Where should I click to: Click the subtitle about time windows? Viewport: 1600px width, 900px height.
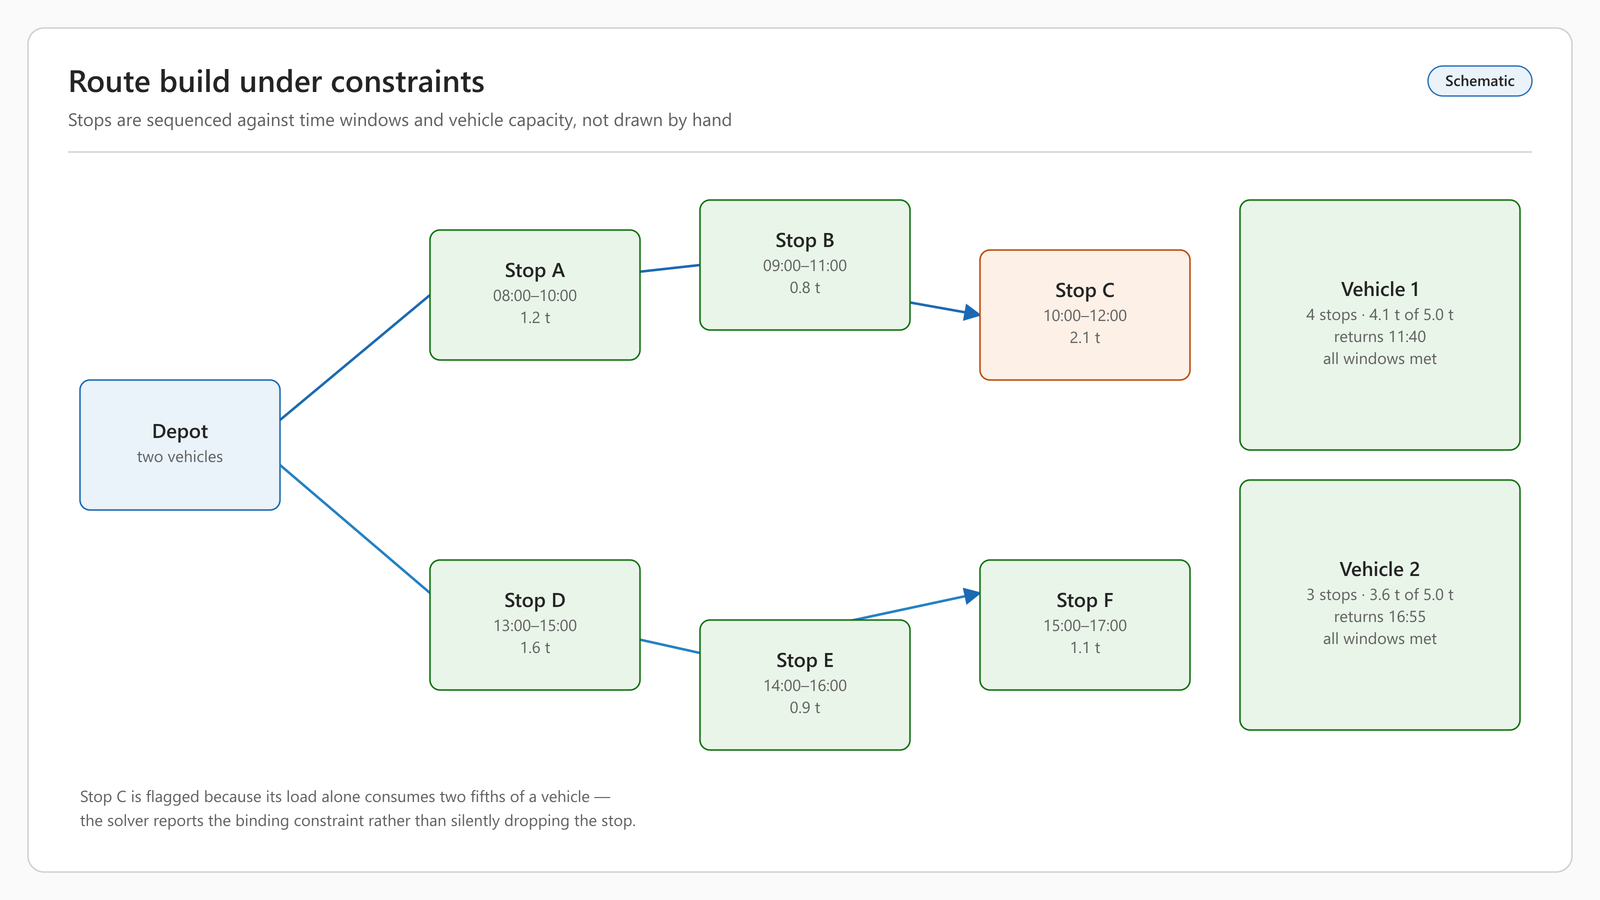coord(400,120)
